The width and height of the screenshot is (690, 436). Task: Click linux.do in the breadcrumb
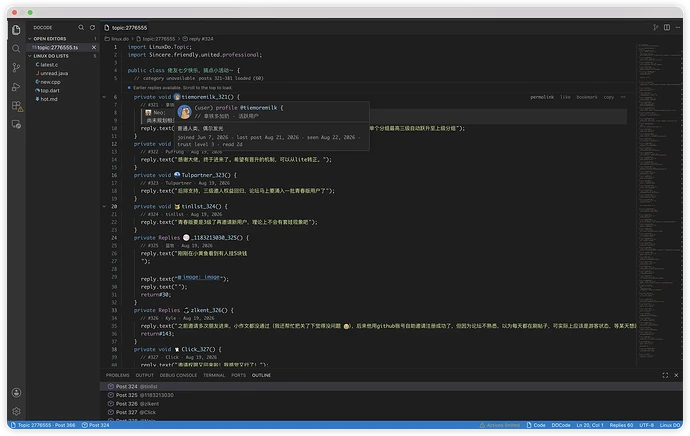(120, 39)
